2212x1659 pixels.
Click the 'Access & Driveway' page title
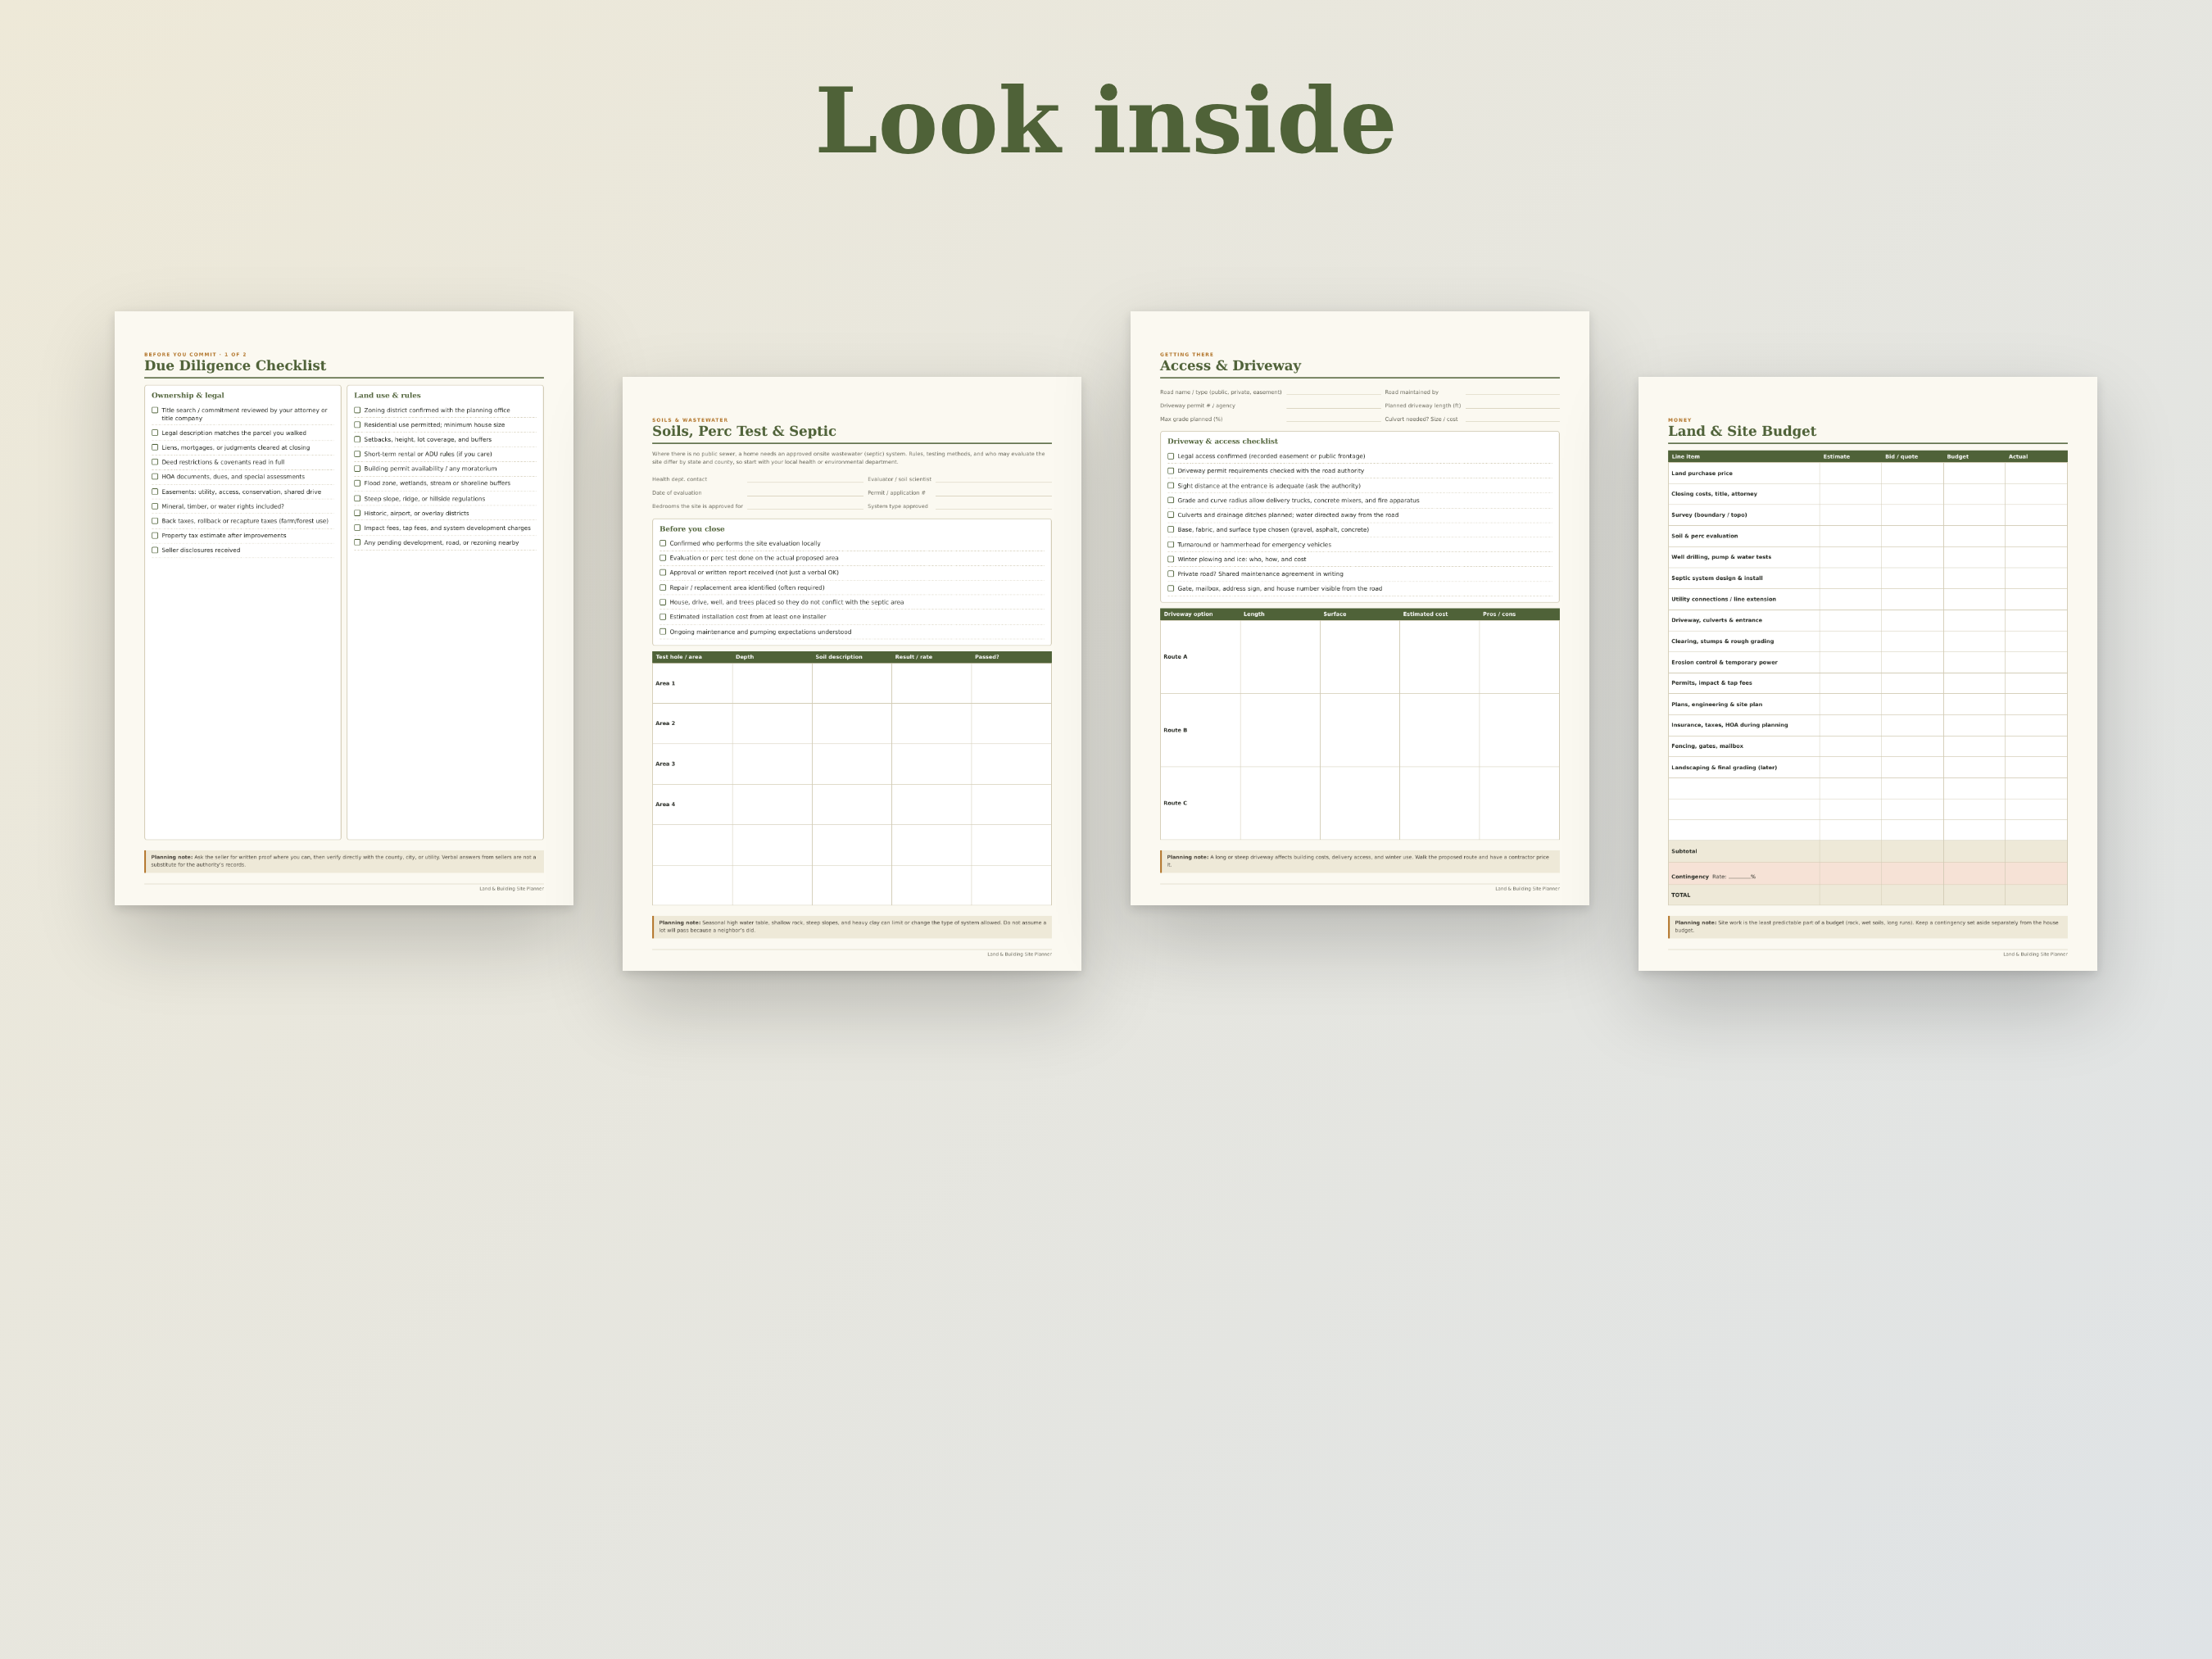pyautogui.click(x=1230, y=366)
